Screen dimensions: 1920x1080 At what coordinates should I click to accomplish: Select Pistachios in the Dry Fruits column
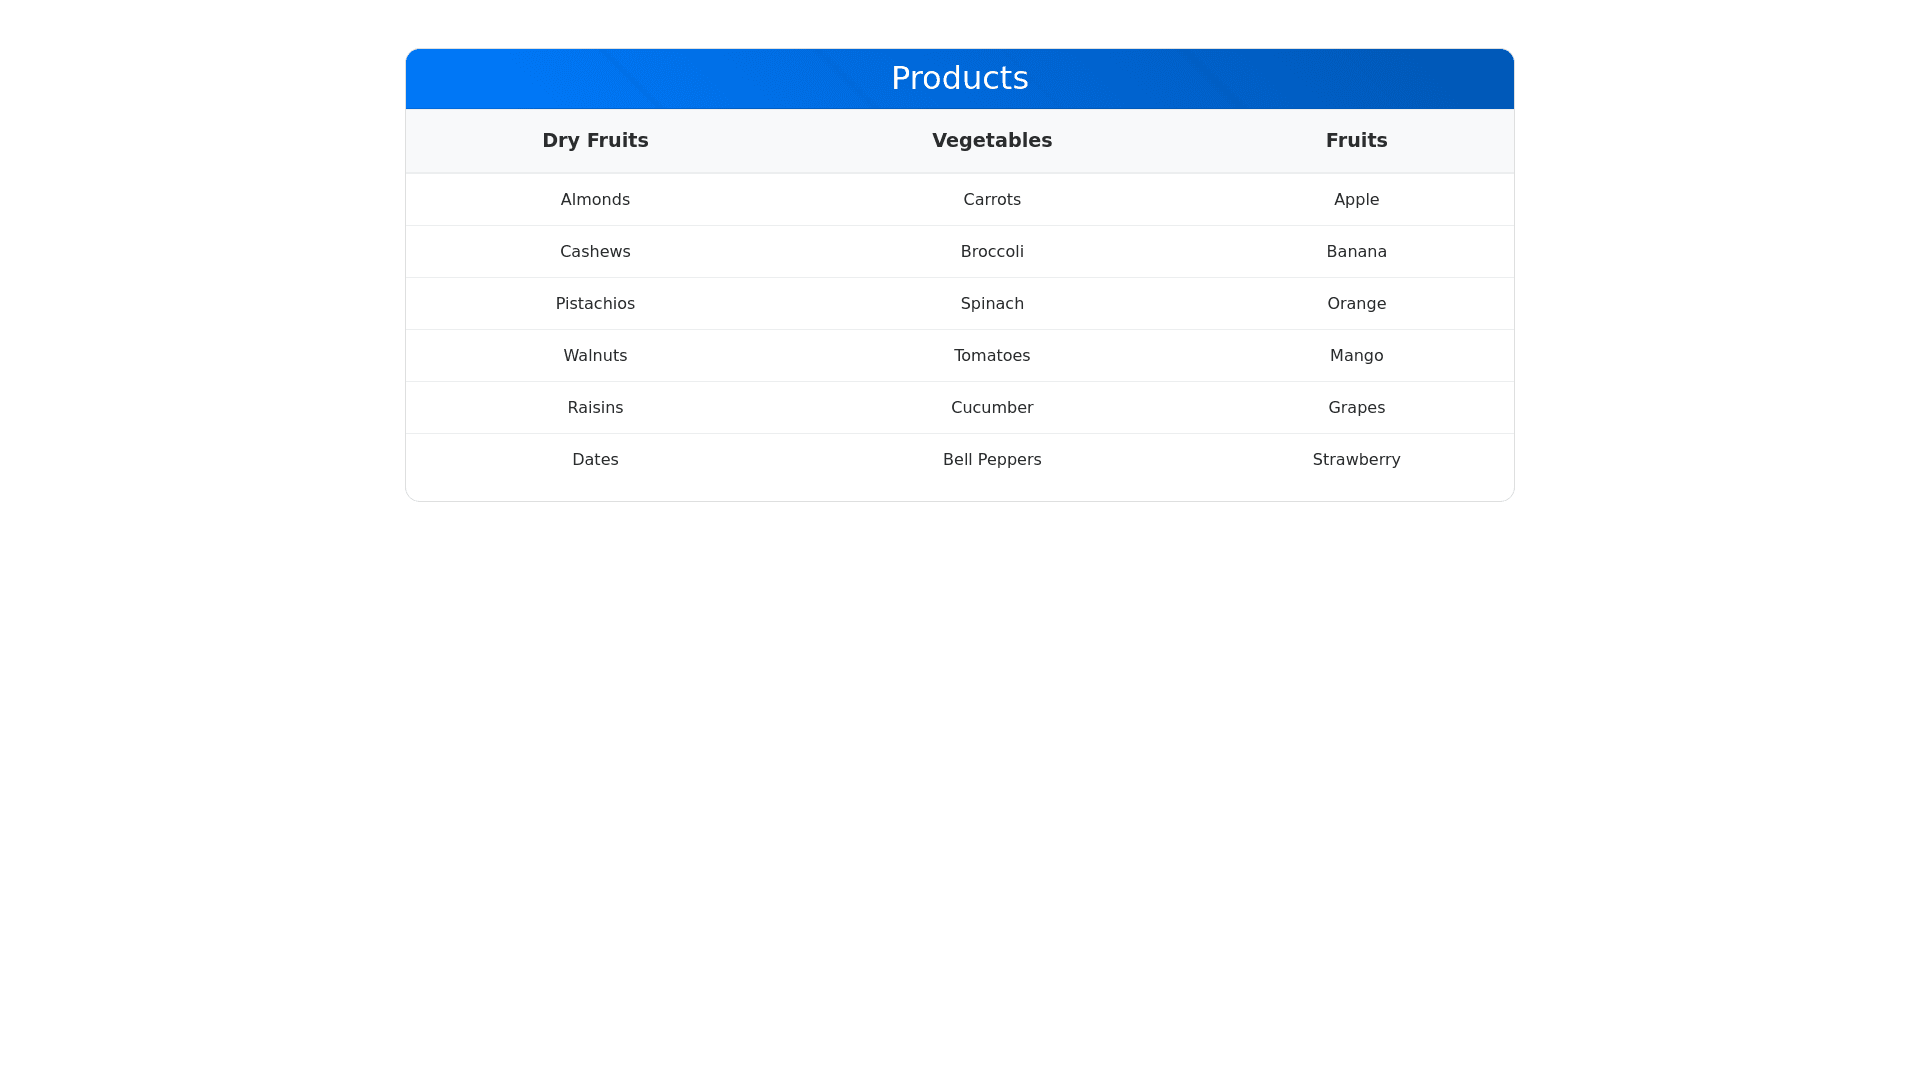[595, 303]
